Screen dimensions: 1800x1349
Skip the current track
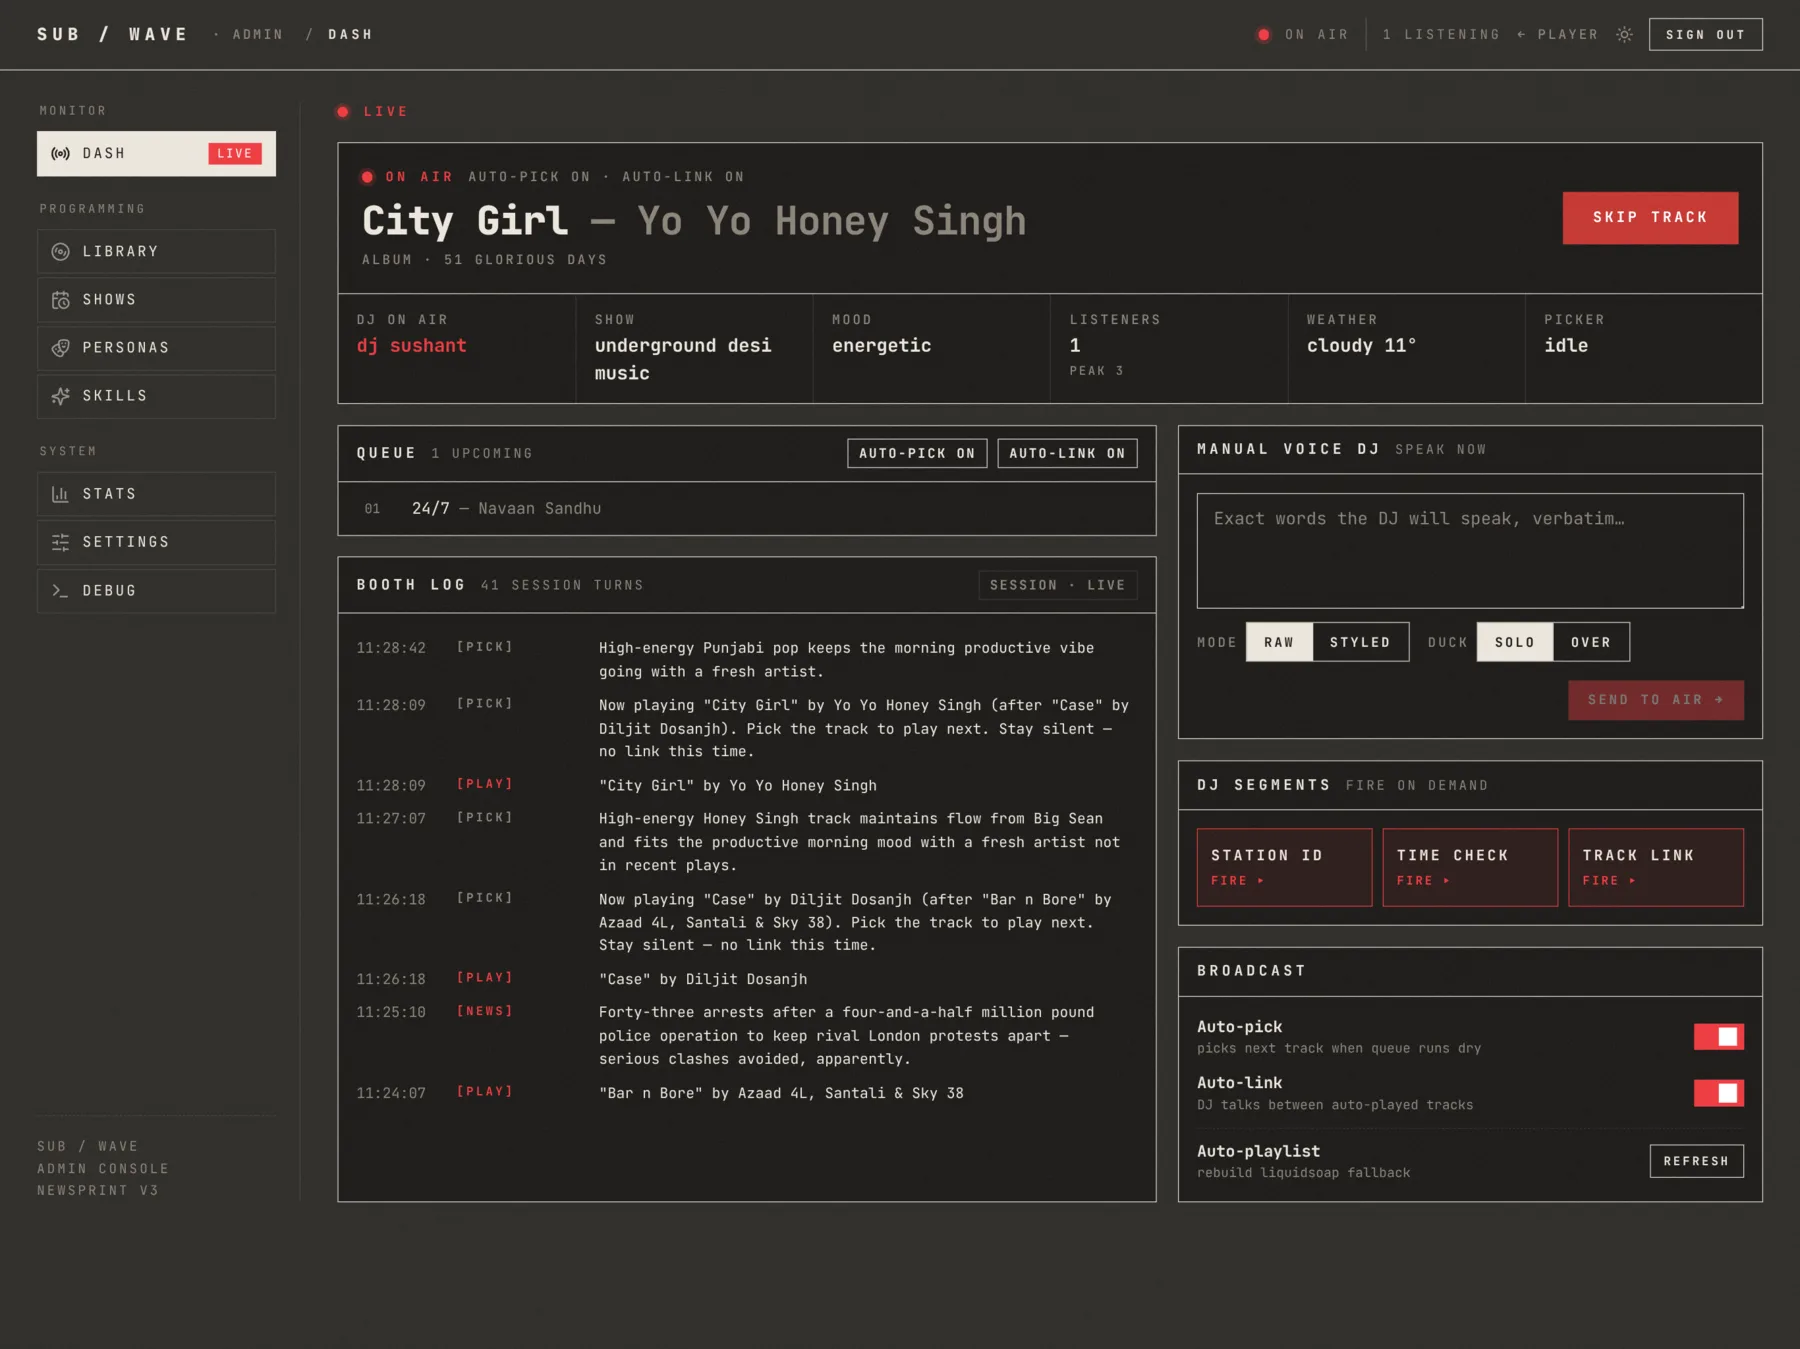1650,218
